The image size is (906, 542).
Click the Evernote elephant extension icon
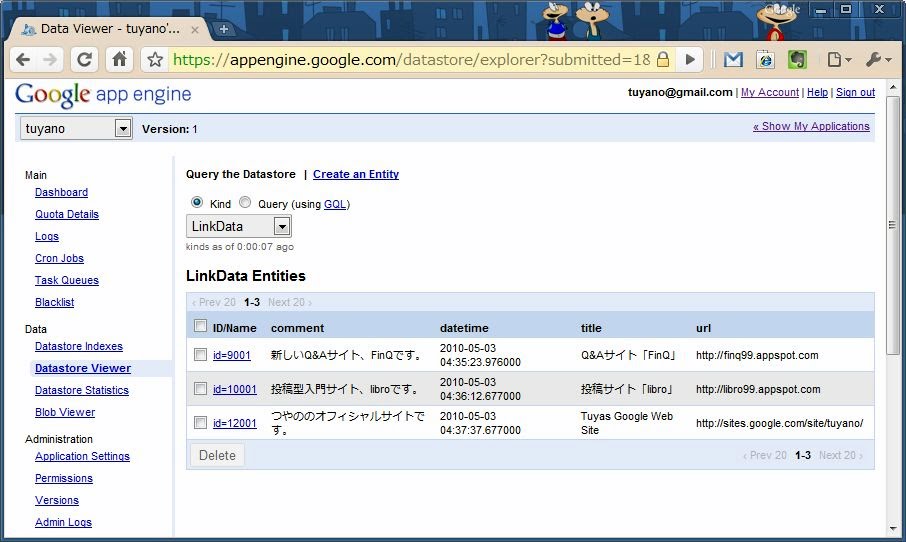pos(797,60)
